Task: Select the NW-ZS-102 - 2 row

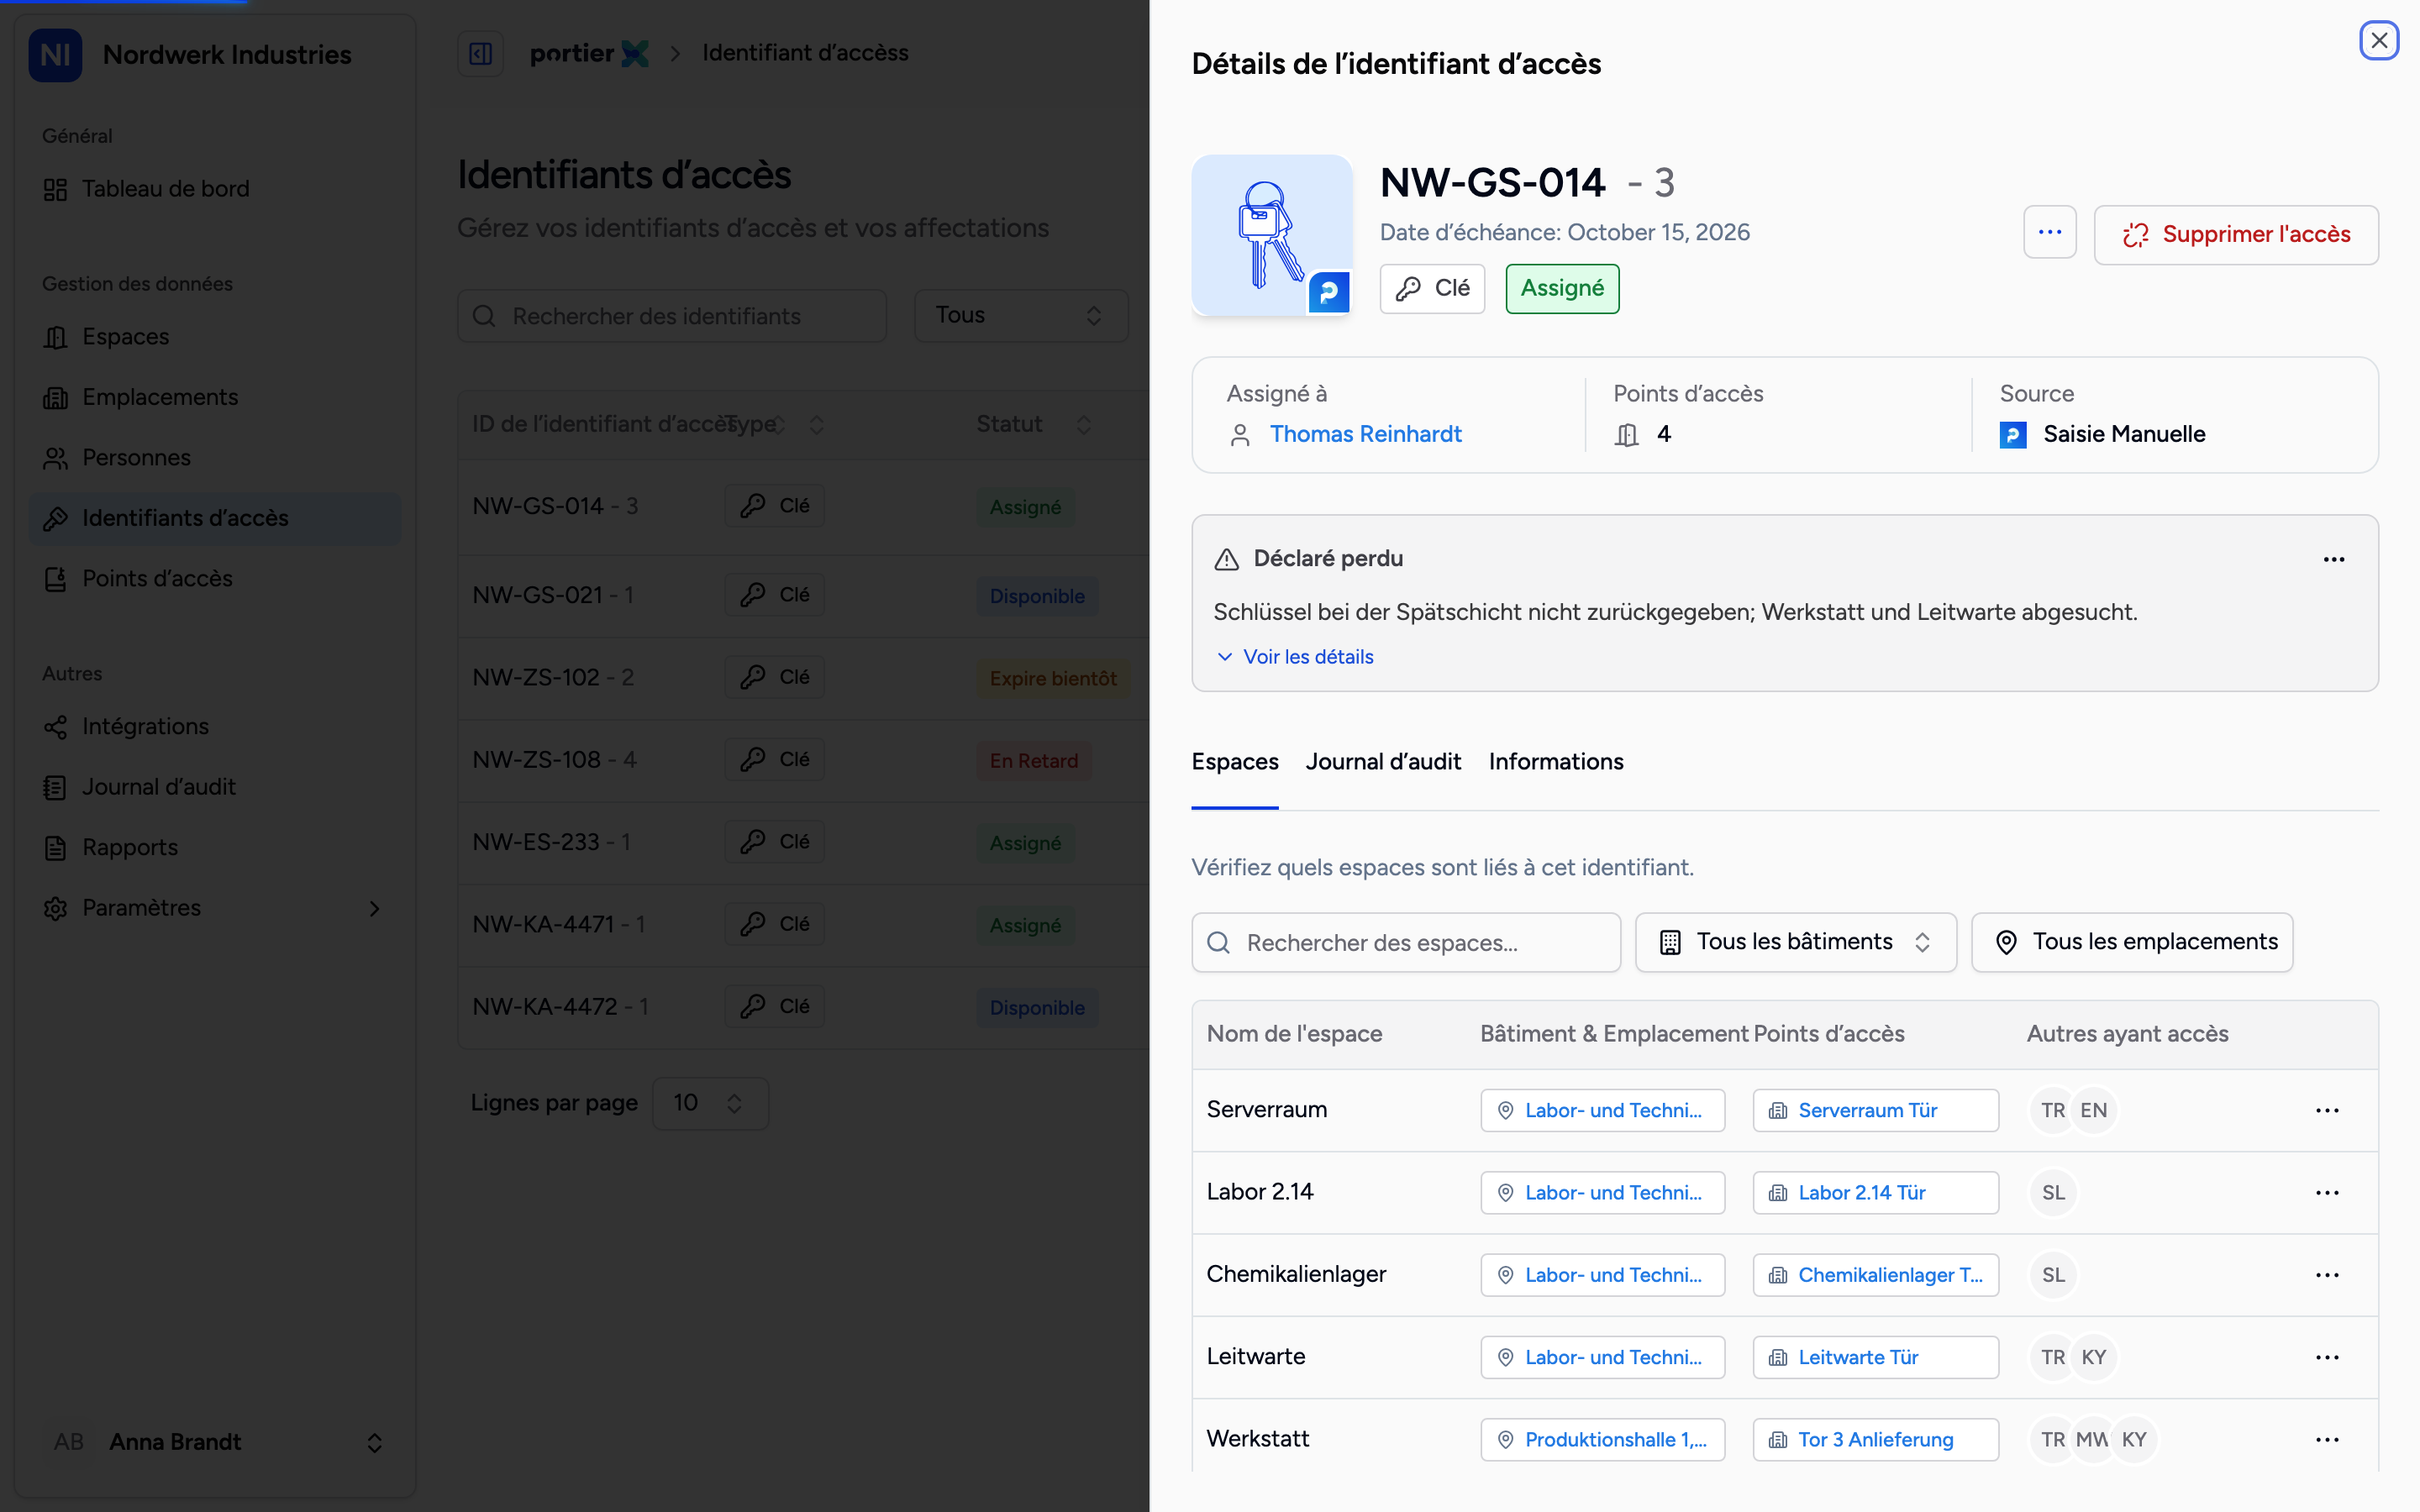Action: click(x=803, y=678)
